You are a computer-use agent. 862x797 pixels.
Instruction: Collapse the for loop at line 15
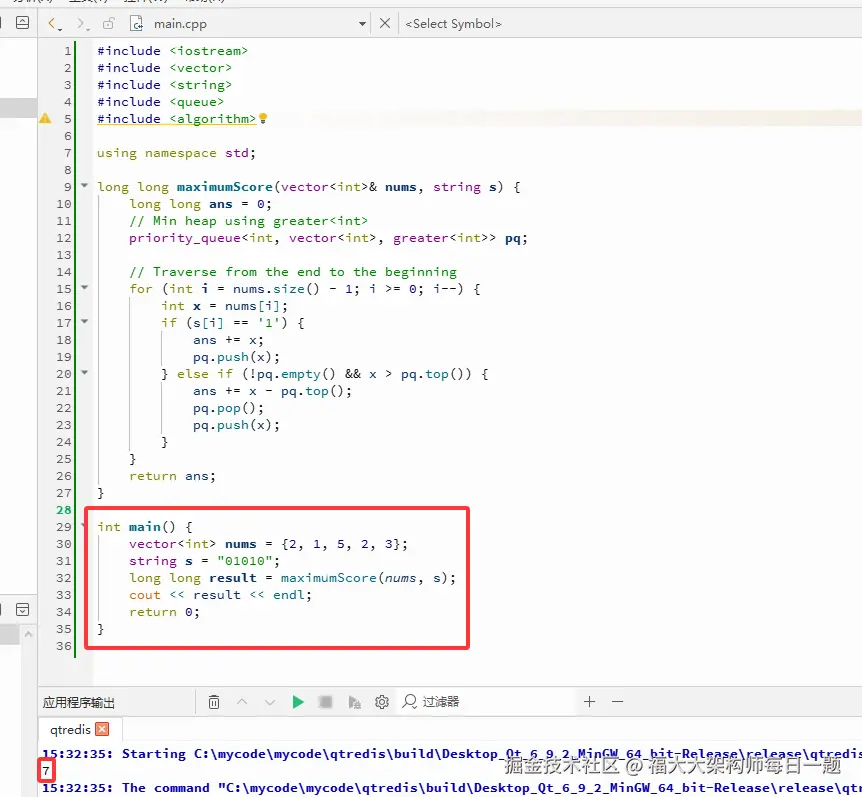click(85, 287)
